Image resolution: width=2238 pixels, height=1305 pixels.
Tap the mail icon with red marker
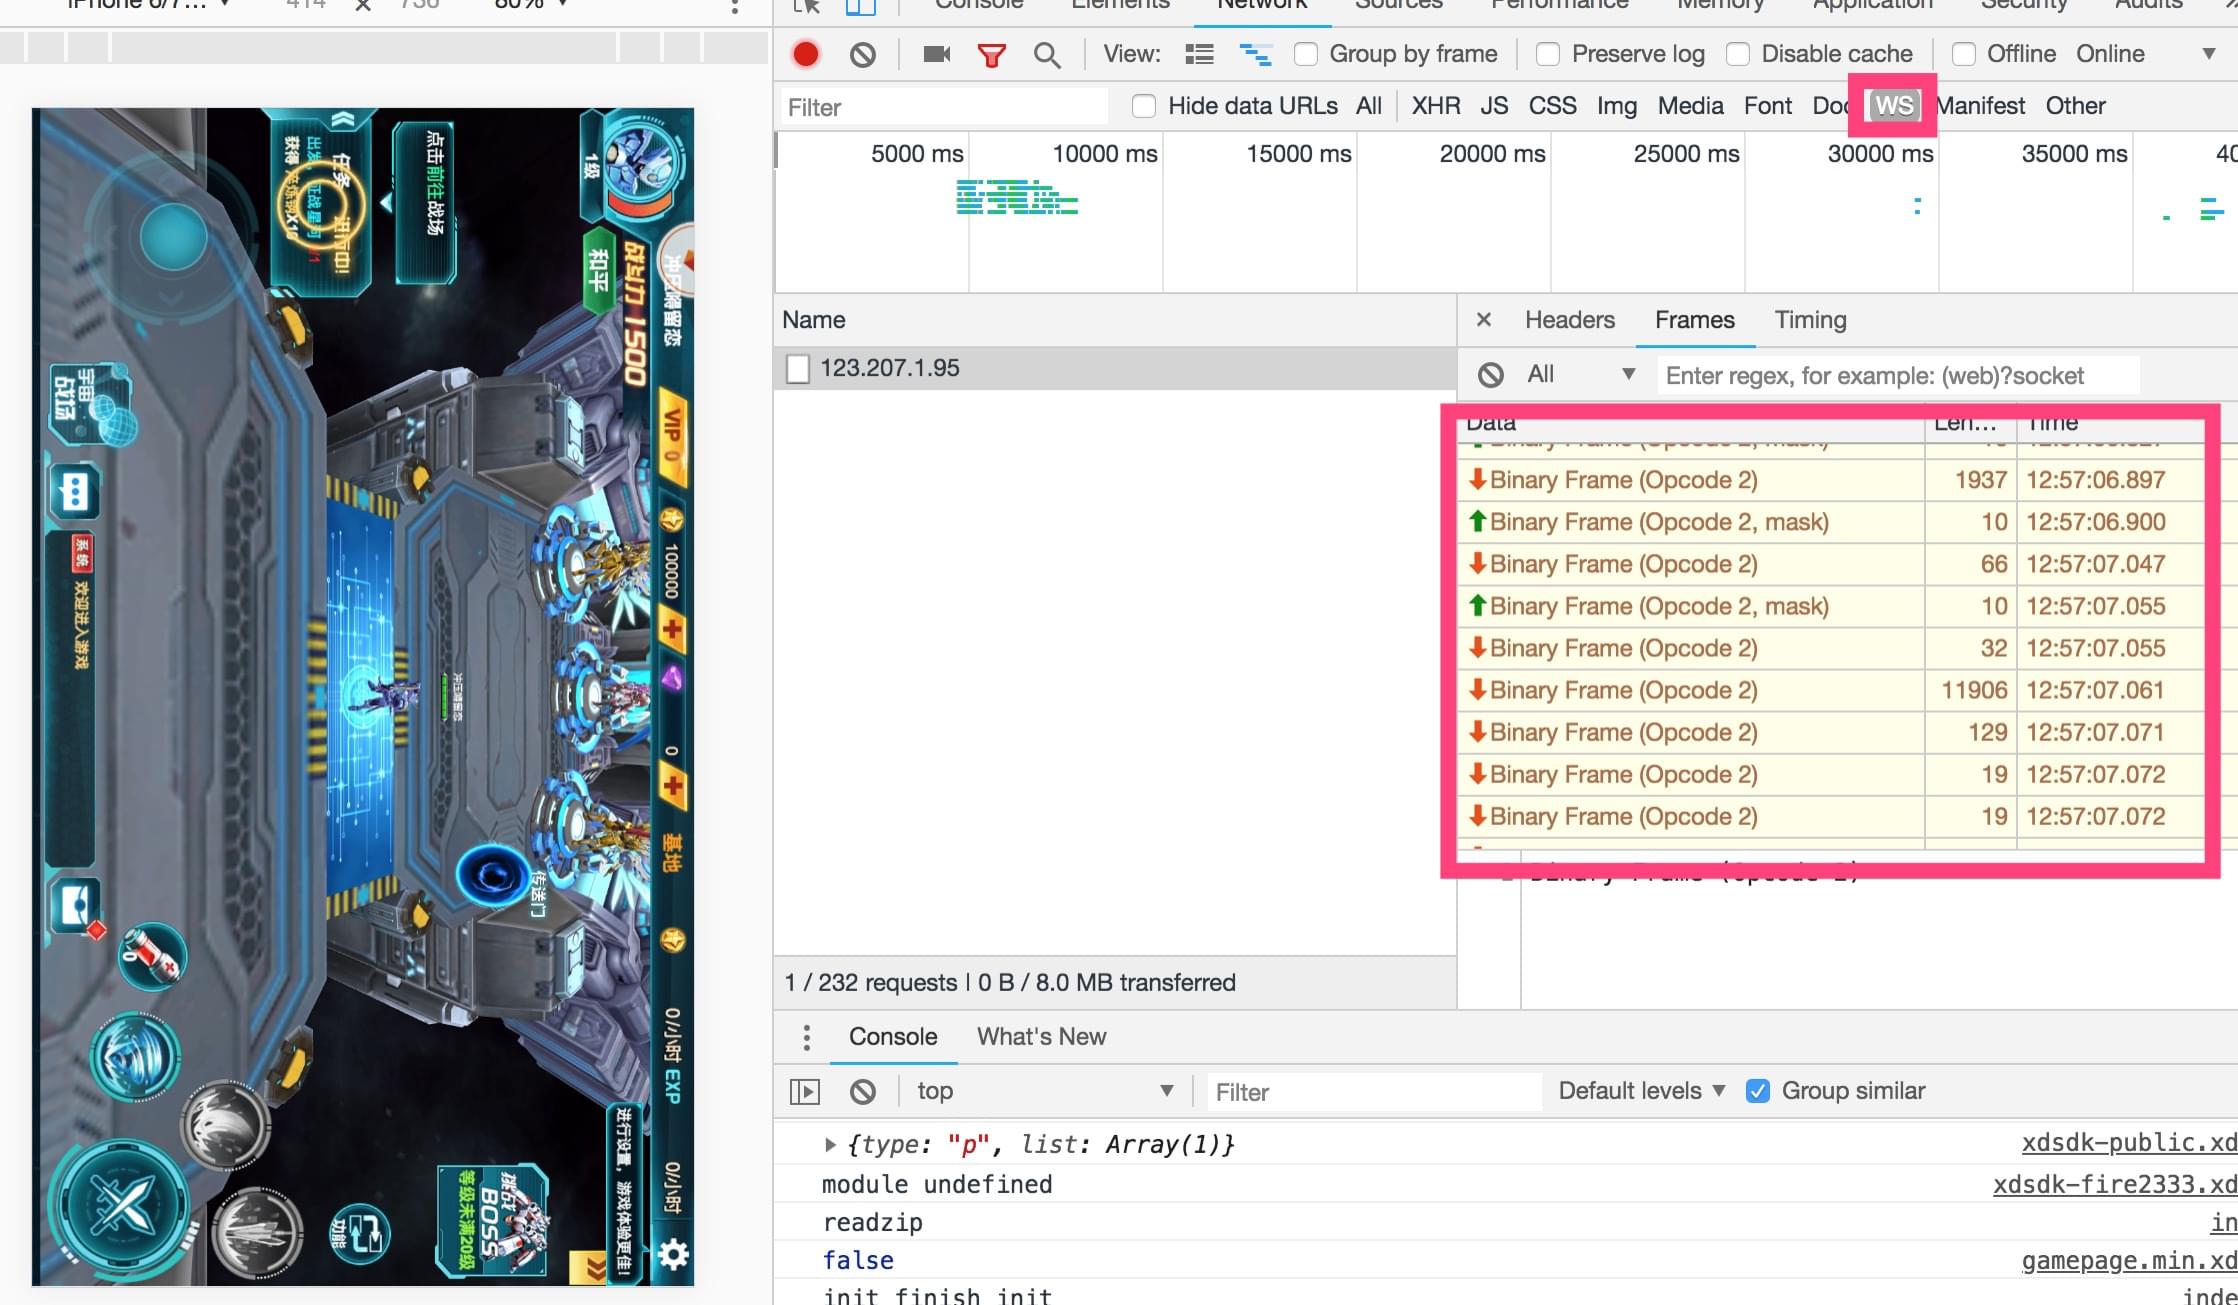(77, 907)
